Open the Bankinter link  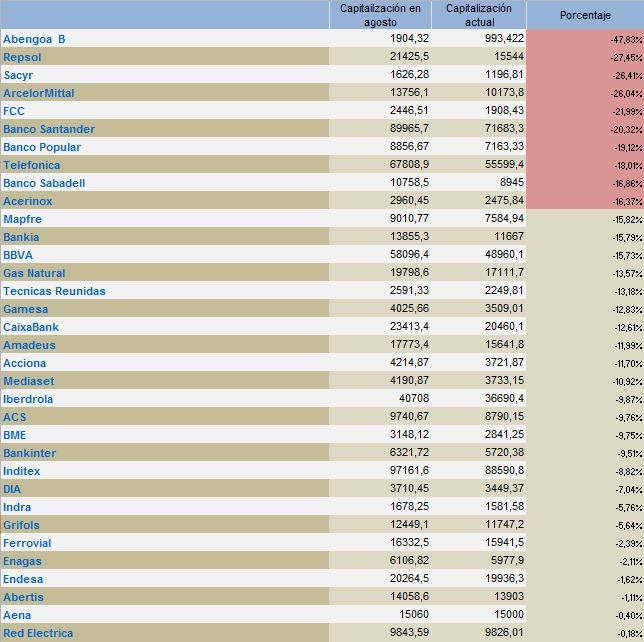pyautogui.click(x=30, y=453)
